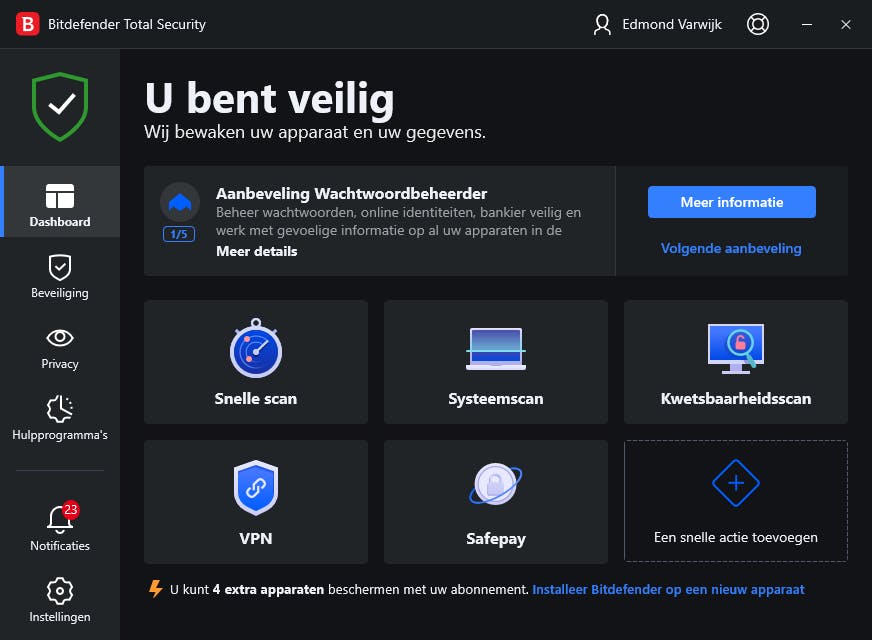The width and height of the screenshot is (872, 640).
Task: Click the green shield status icon
Action: 60,106
